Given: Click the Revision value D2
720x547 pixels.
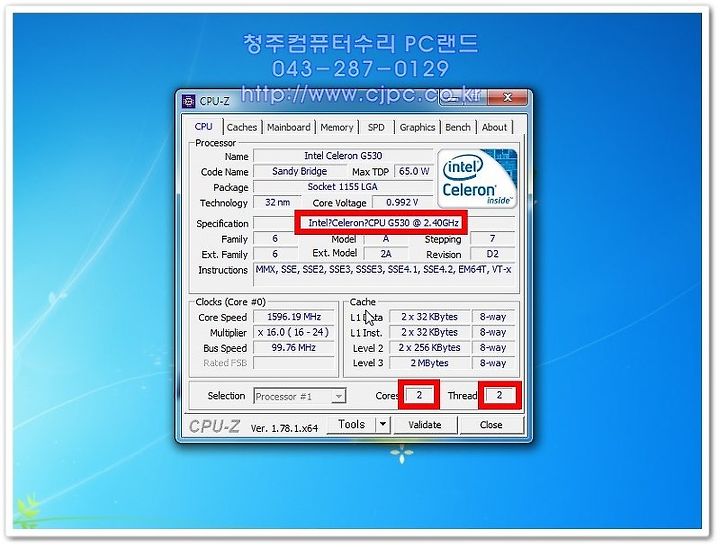Looking at the screenshot, I should click(x=493, y=254).
